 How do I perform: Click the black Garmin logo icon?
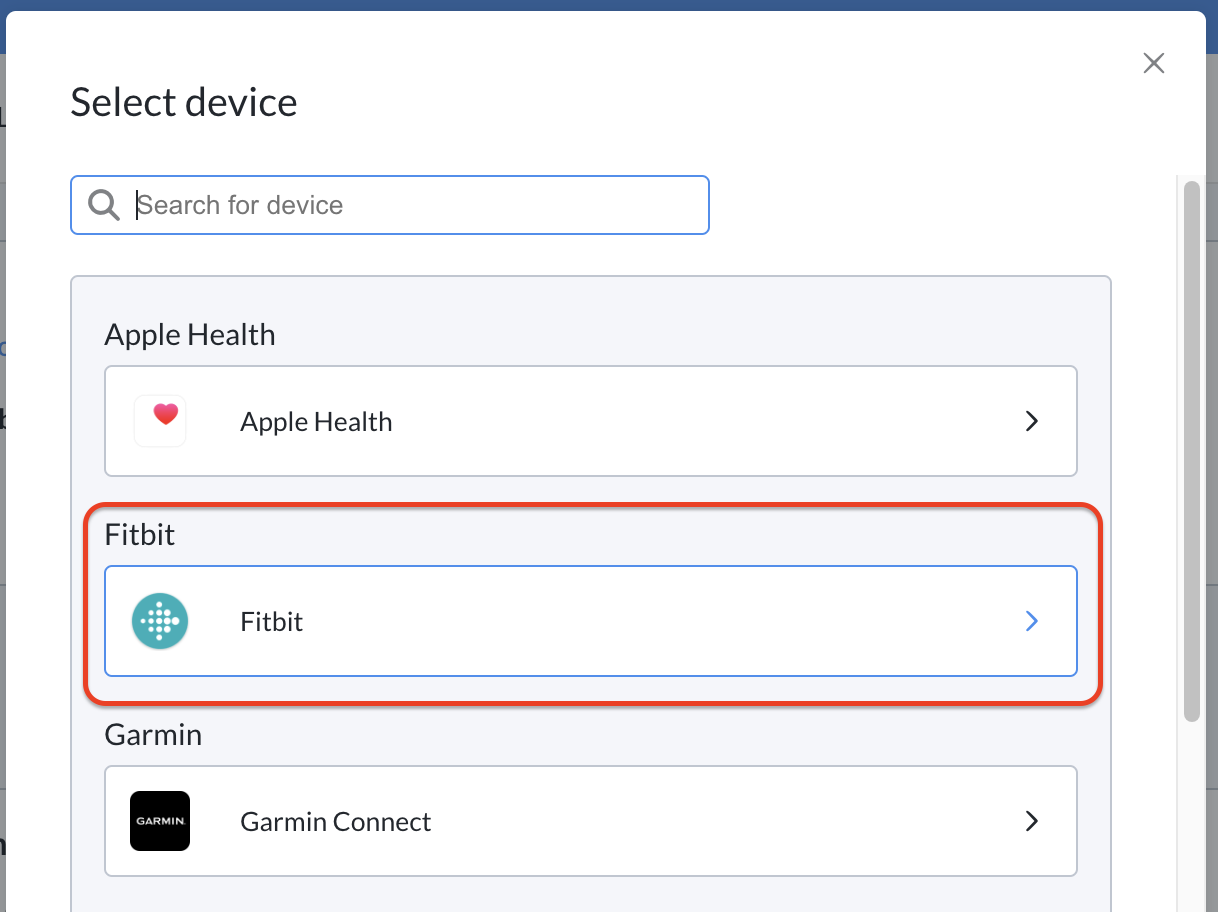pos(160,821)
